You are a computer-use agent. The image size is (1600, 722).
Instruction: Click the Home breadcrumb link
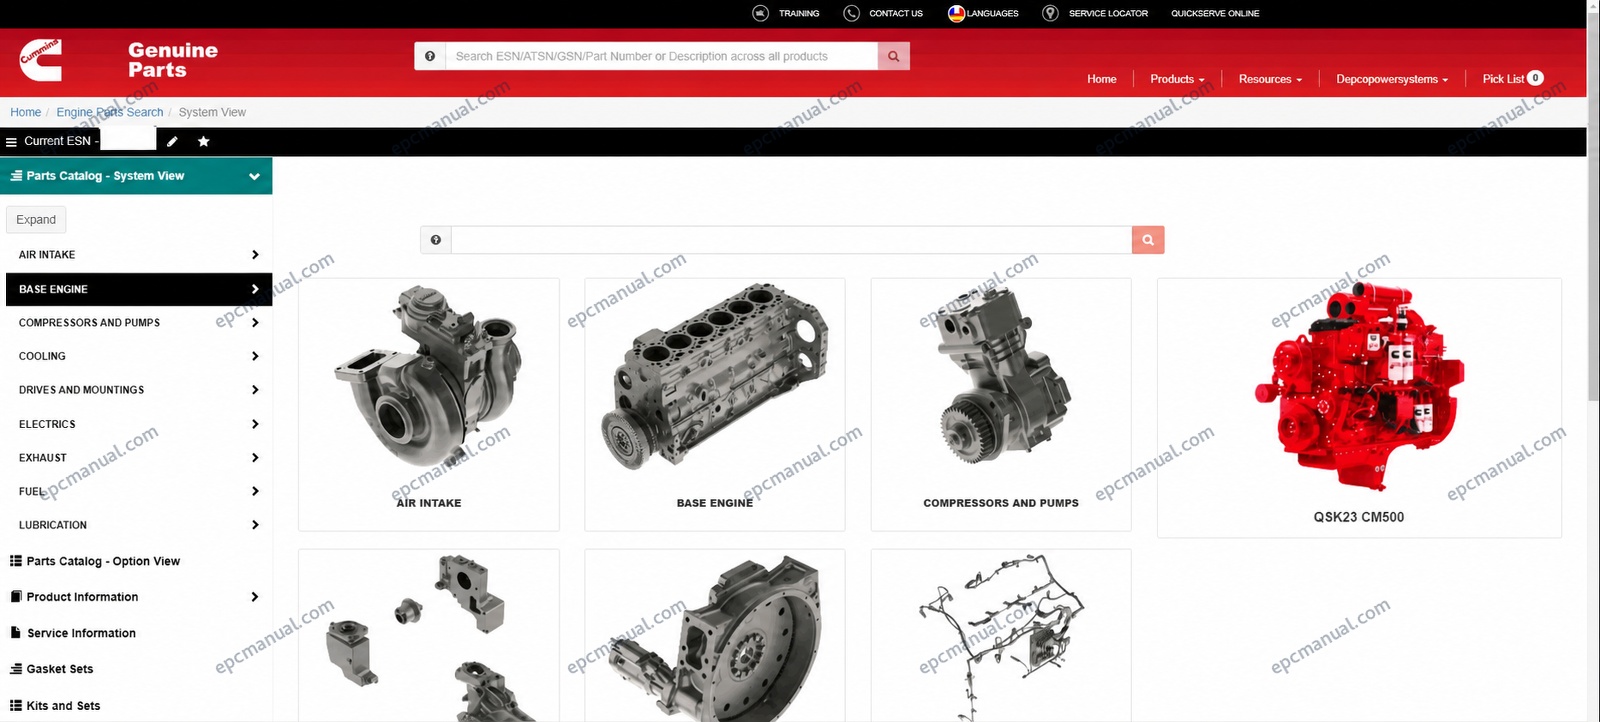pyautogui.click(x=25, y=112)
